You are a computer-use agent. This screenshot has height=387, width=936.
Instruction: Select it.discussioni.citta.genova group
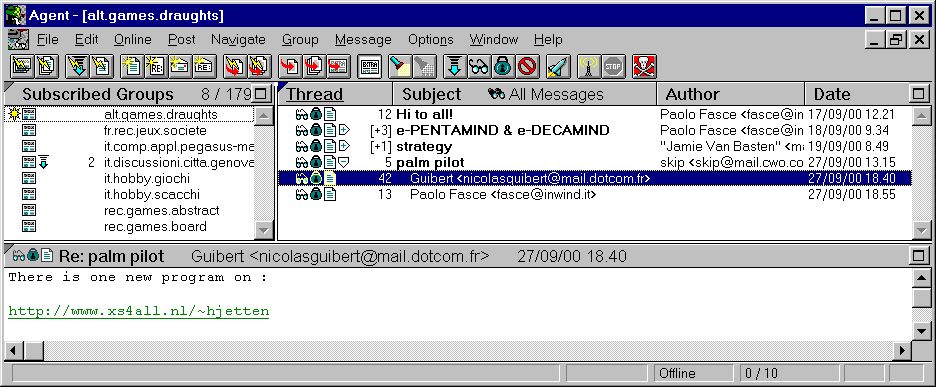[130, 162]
